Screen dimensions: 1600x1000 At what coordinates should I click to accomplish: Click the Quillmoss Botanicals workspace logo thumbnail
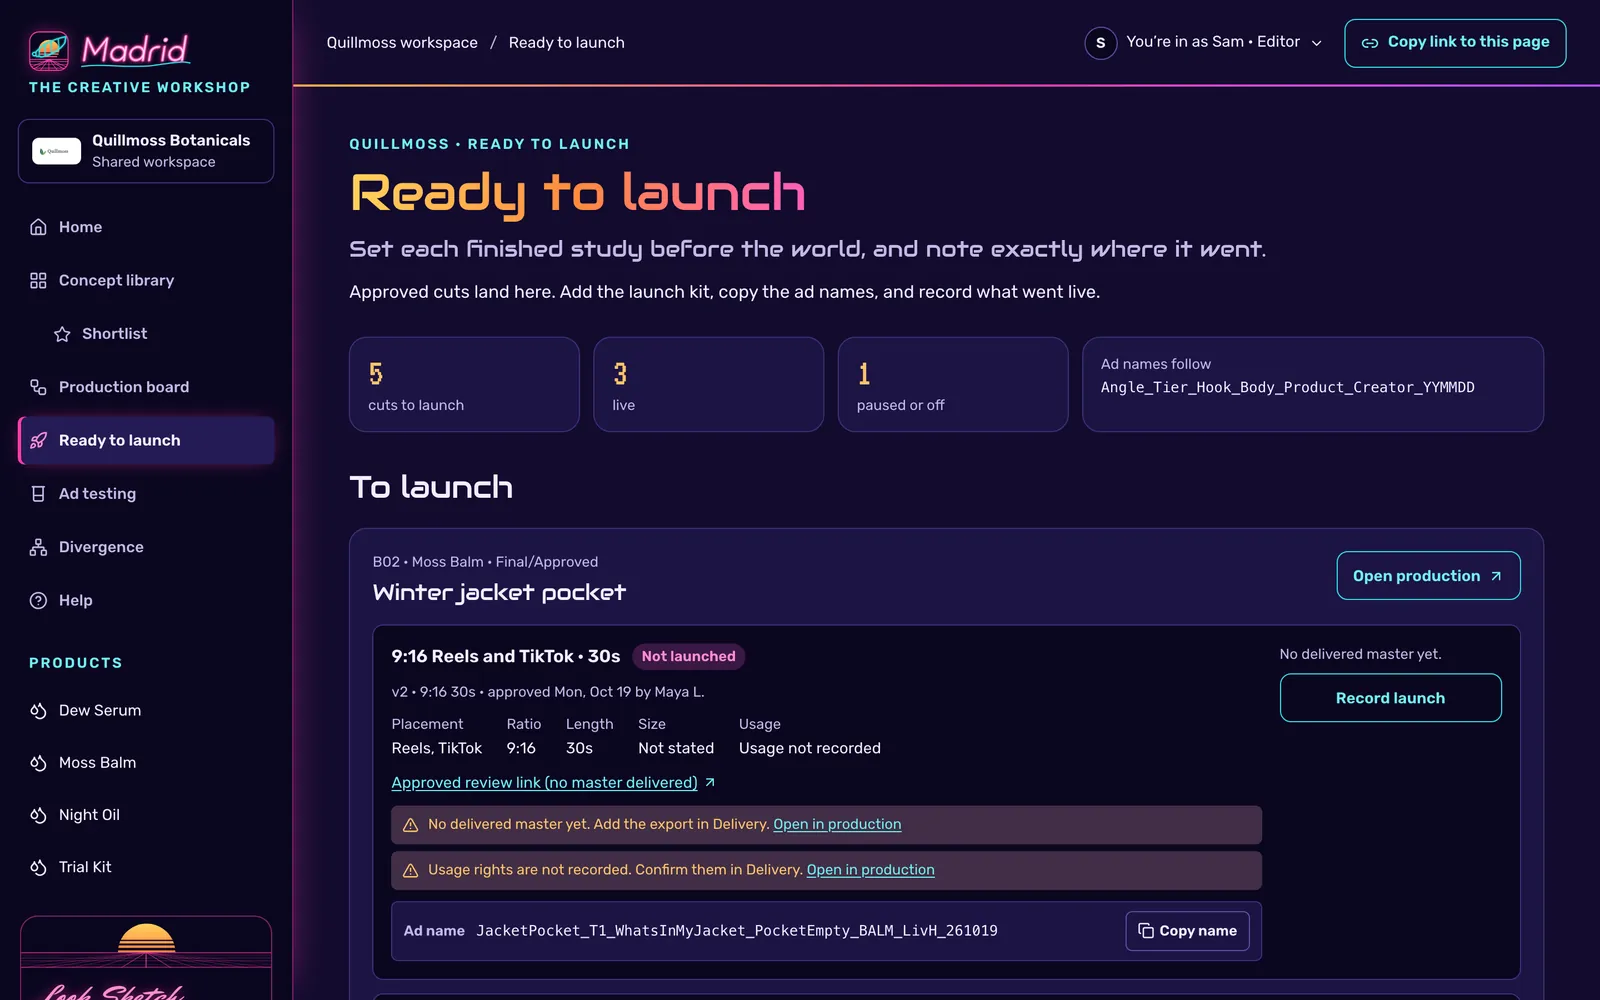[56, 151]
